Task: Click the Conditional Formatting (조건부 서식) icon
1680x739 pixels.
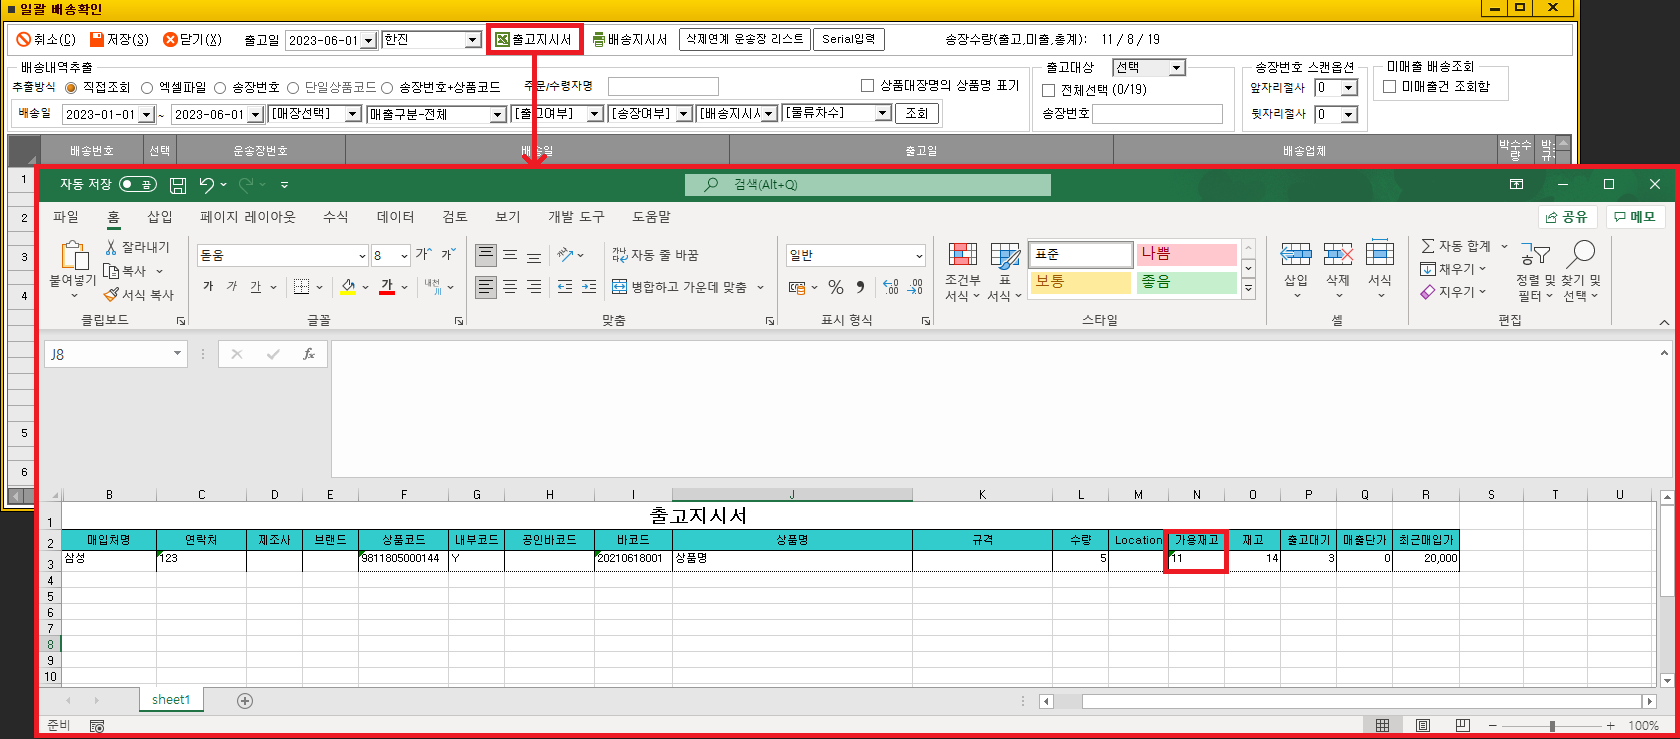Action: (962, 255)
